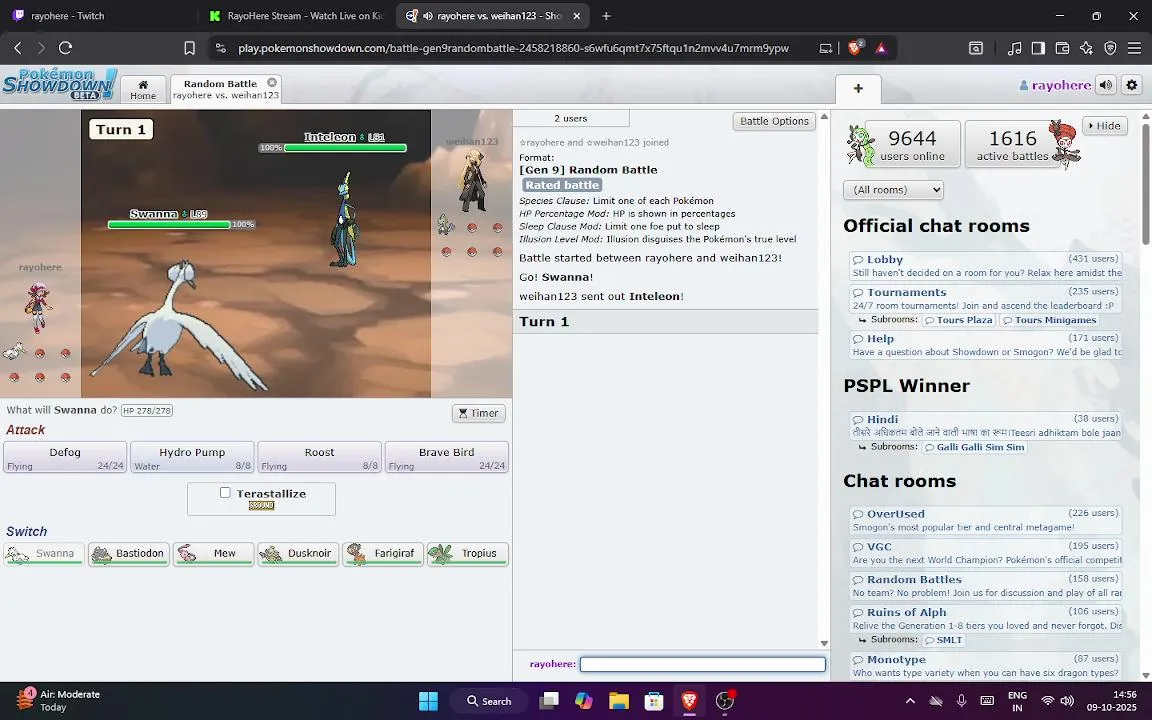The height and width of the screenshot is (720, 1152).
Task: Open the Battle Options menu
Action: [774, 121]
